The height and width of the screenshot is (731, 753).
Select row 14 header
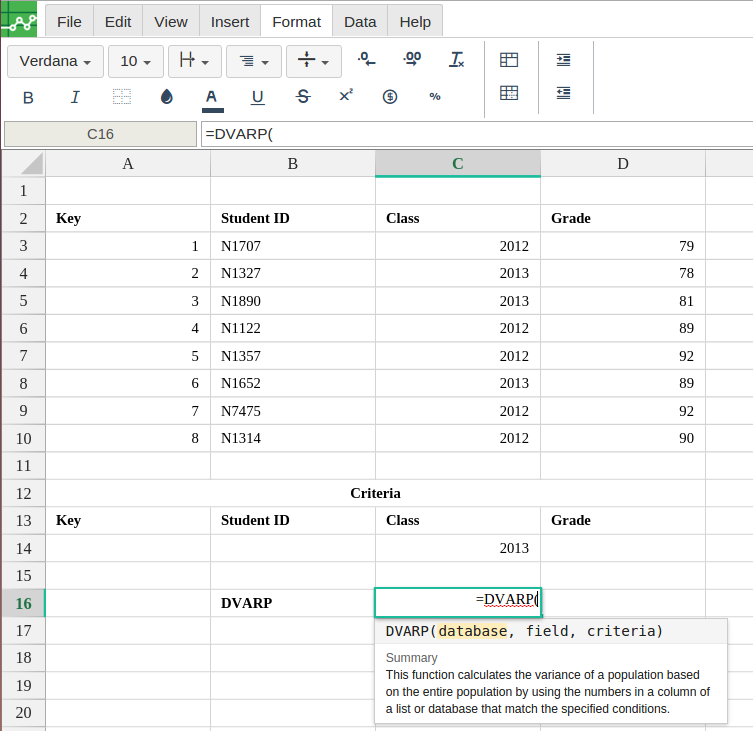[24, 548]
